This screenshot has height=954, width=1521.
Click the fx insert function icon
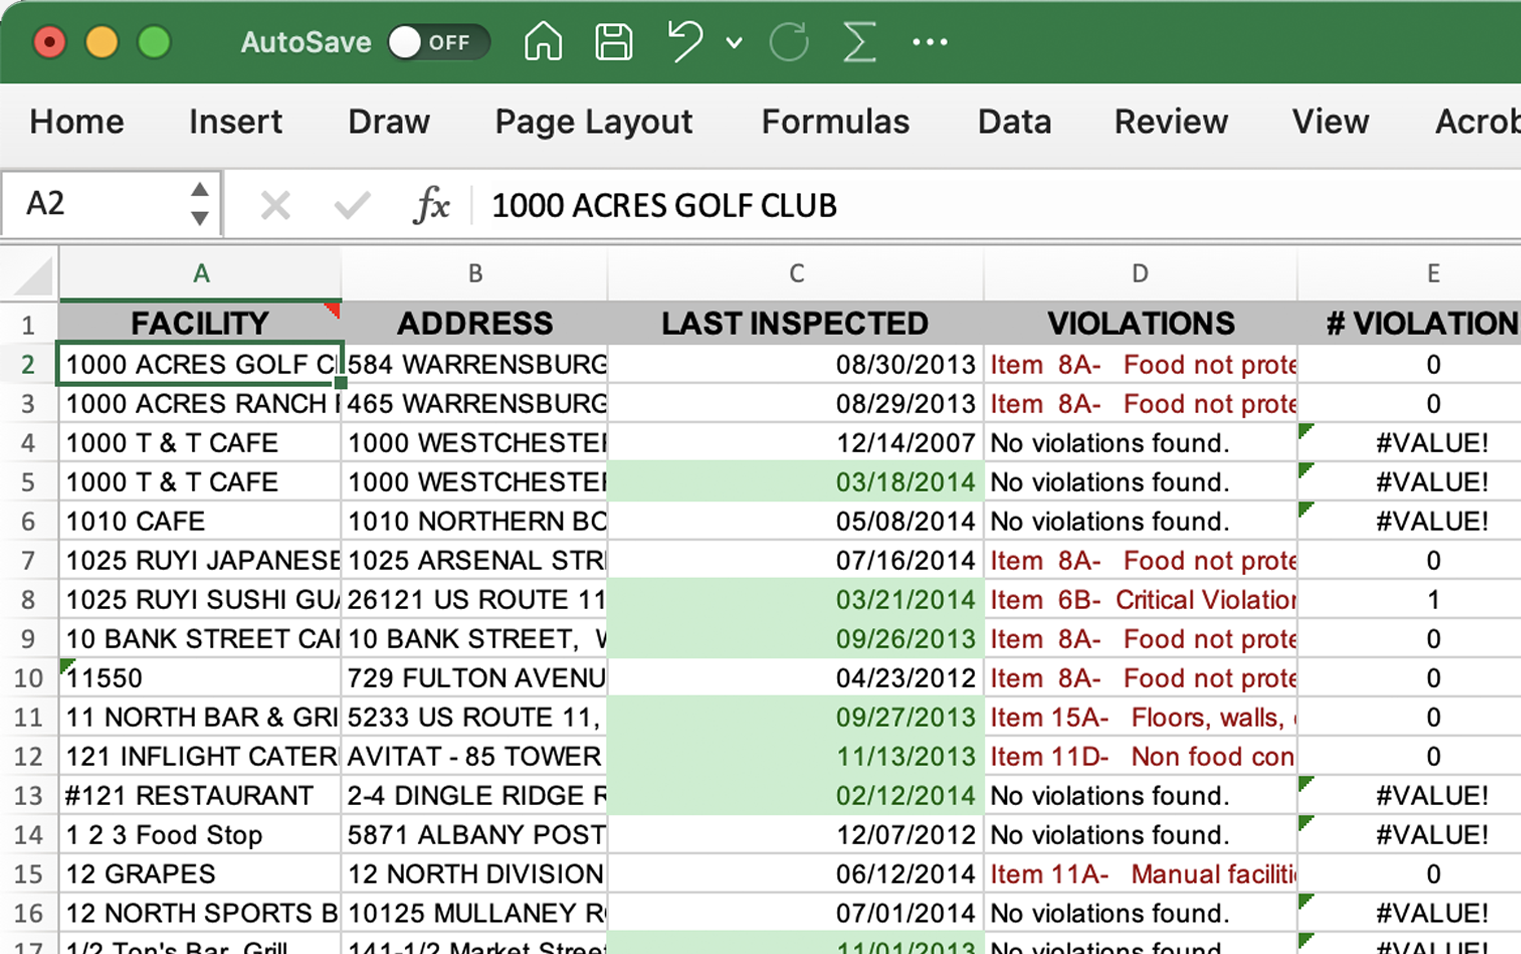tap(431, 206)
